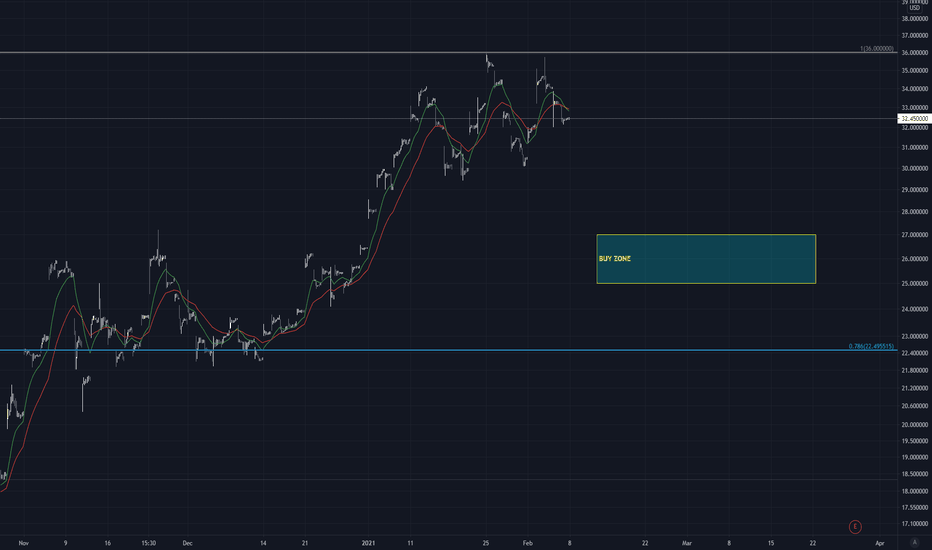The height and width of the screenshot is (550, 932).
Task: Open the USD currency selector
Action: tap(914, 8)
